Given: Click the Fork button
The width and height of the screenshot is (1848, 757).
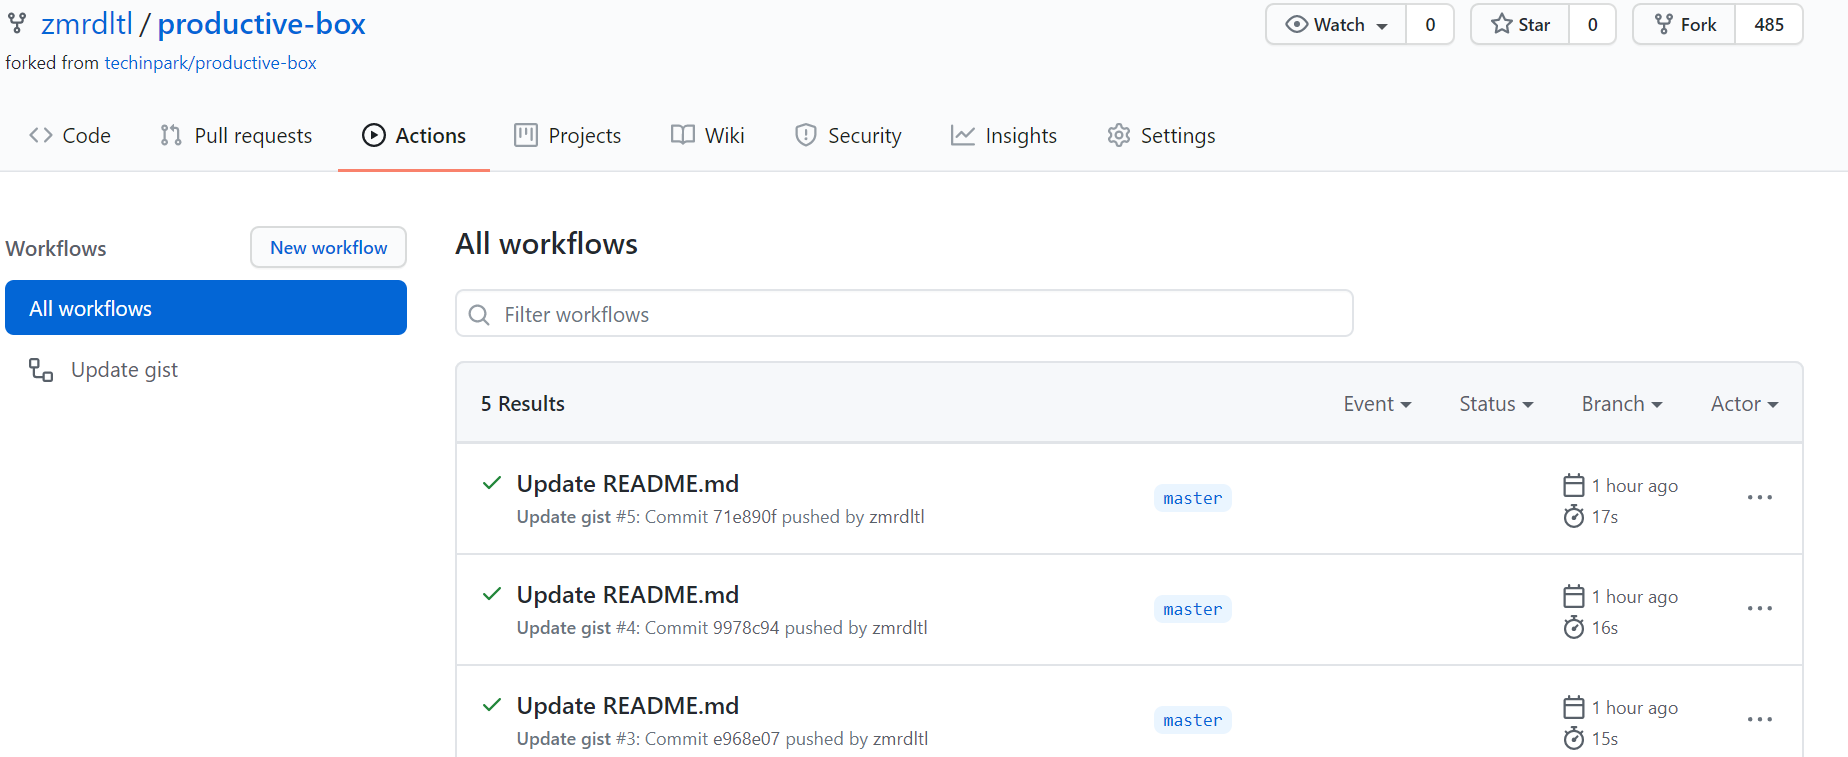Looking at the screenshot, I should tap(1684, 25).
